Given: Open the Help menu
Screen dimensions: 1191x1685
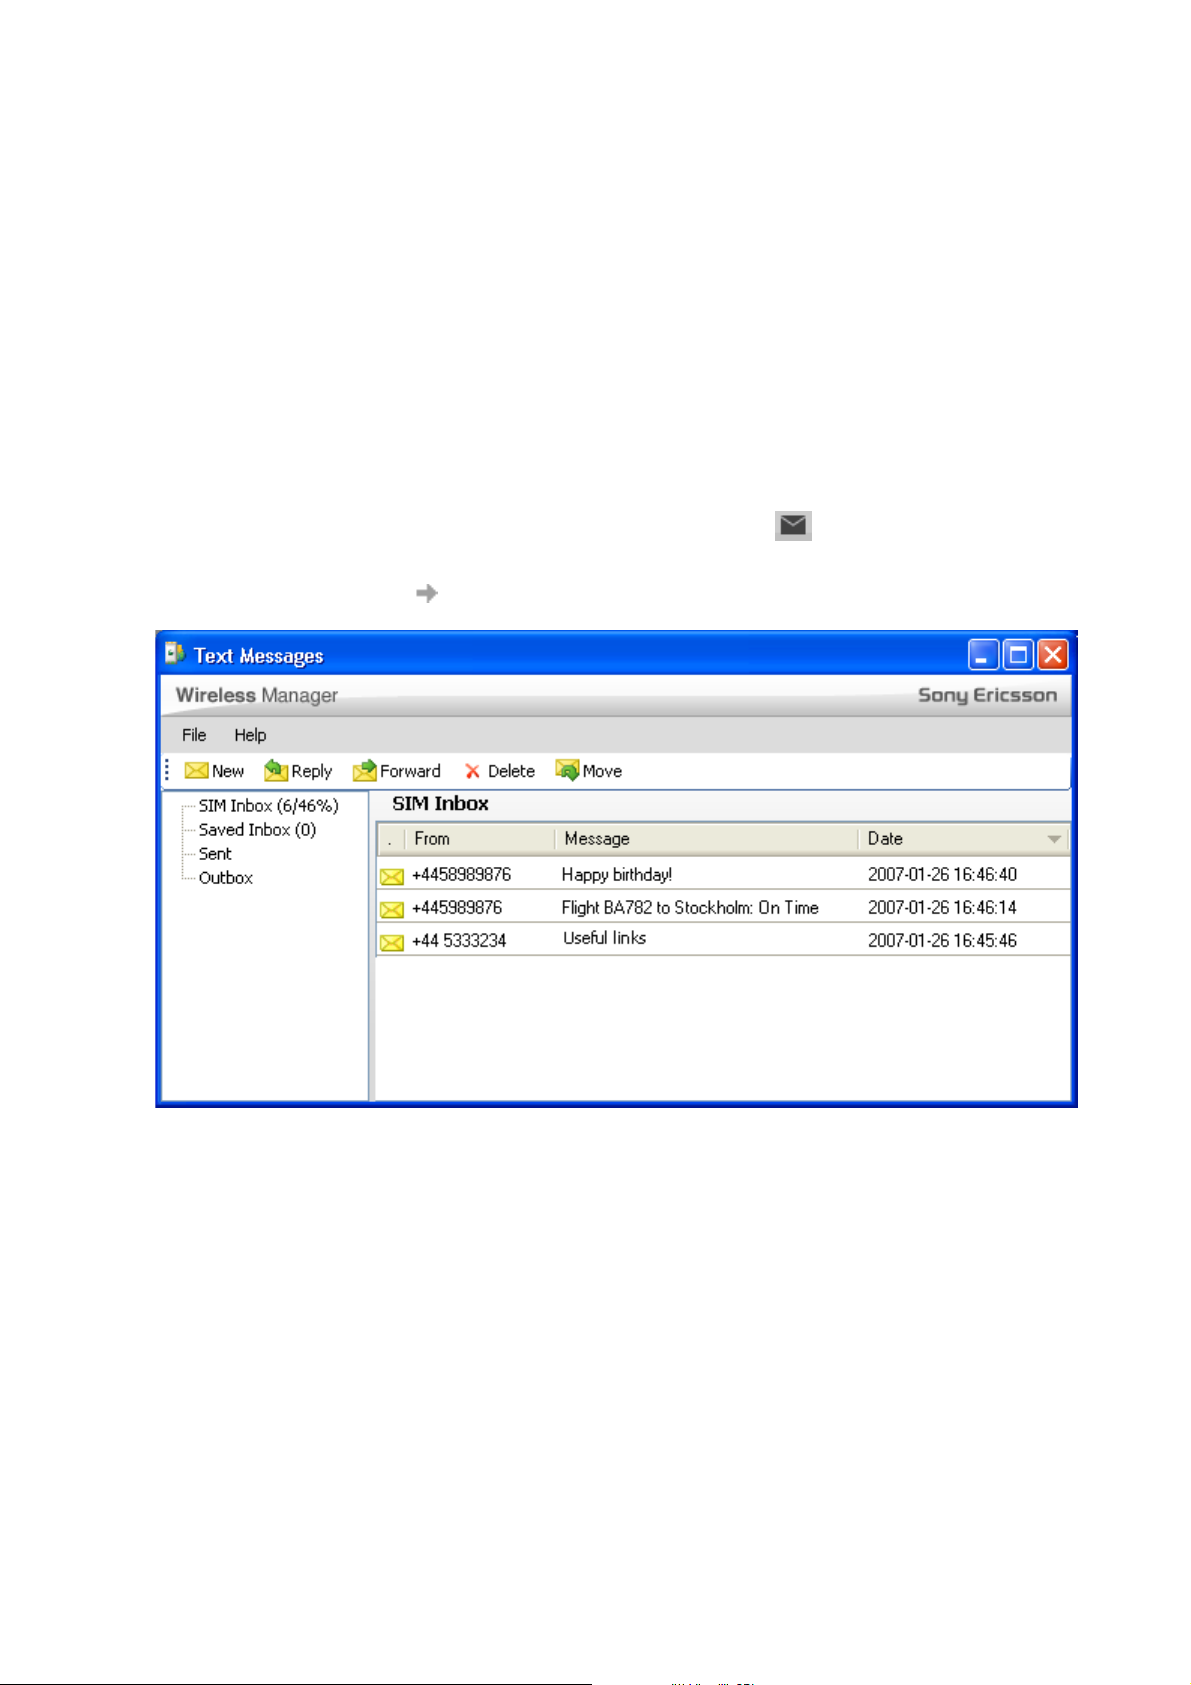Looking at the screenshot, I should pyautogui.click(x=250, y=735).
